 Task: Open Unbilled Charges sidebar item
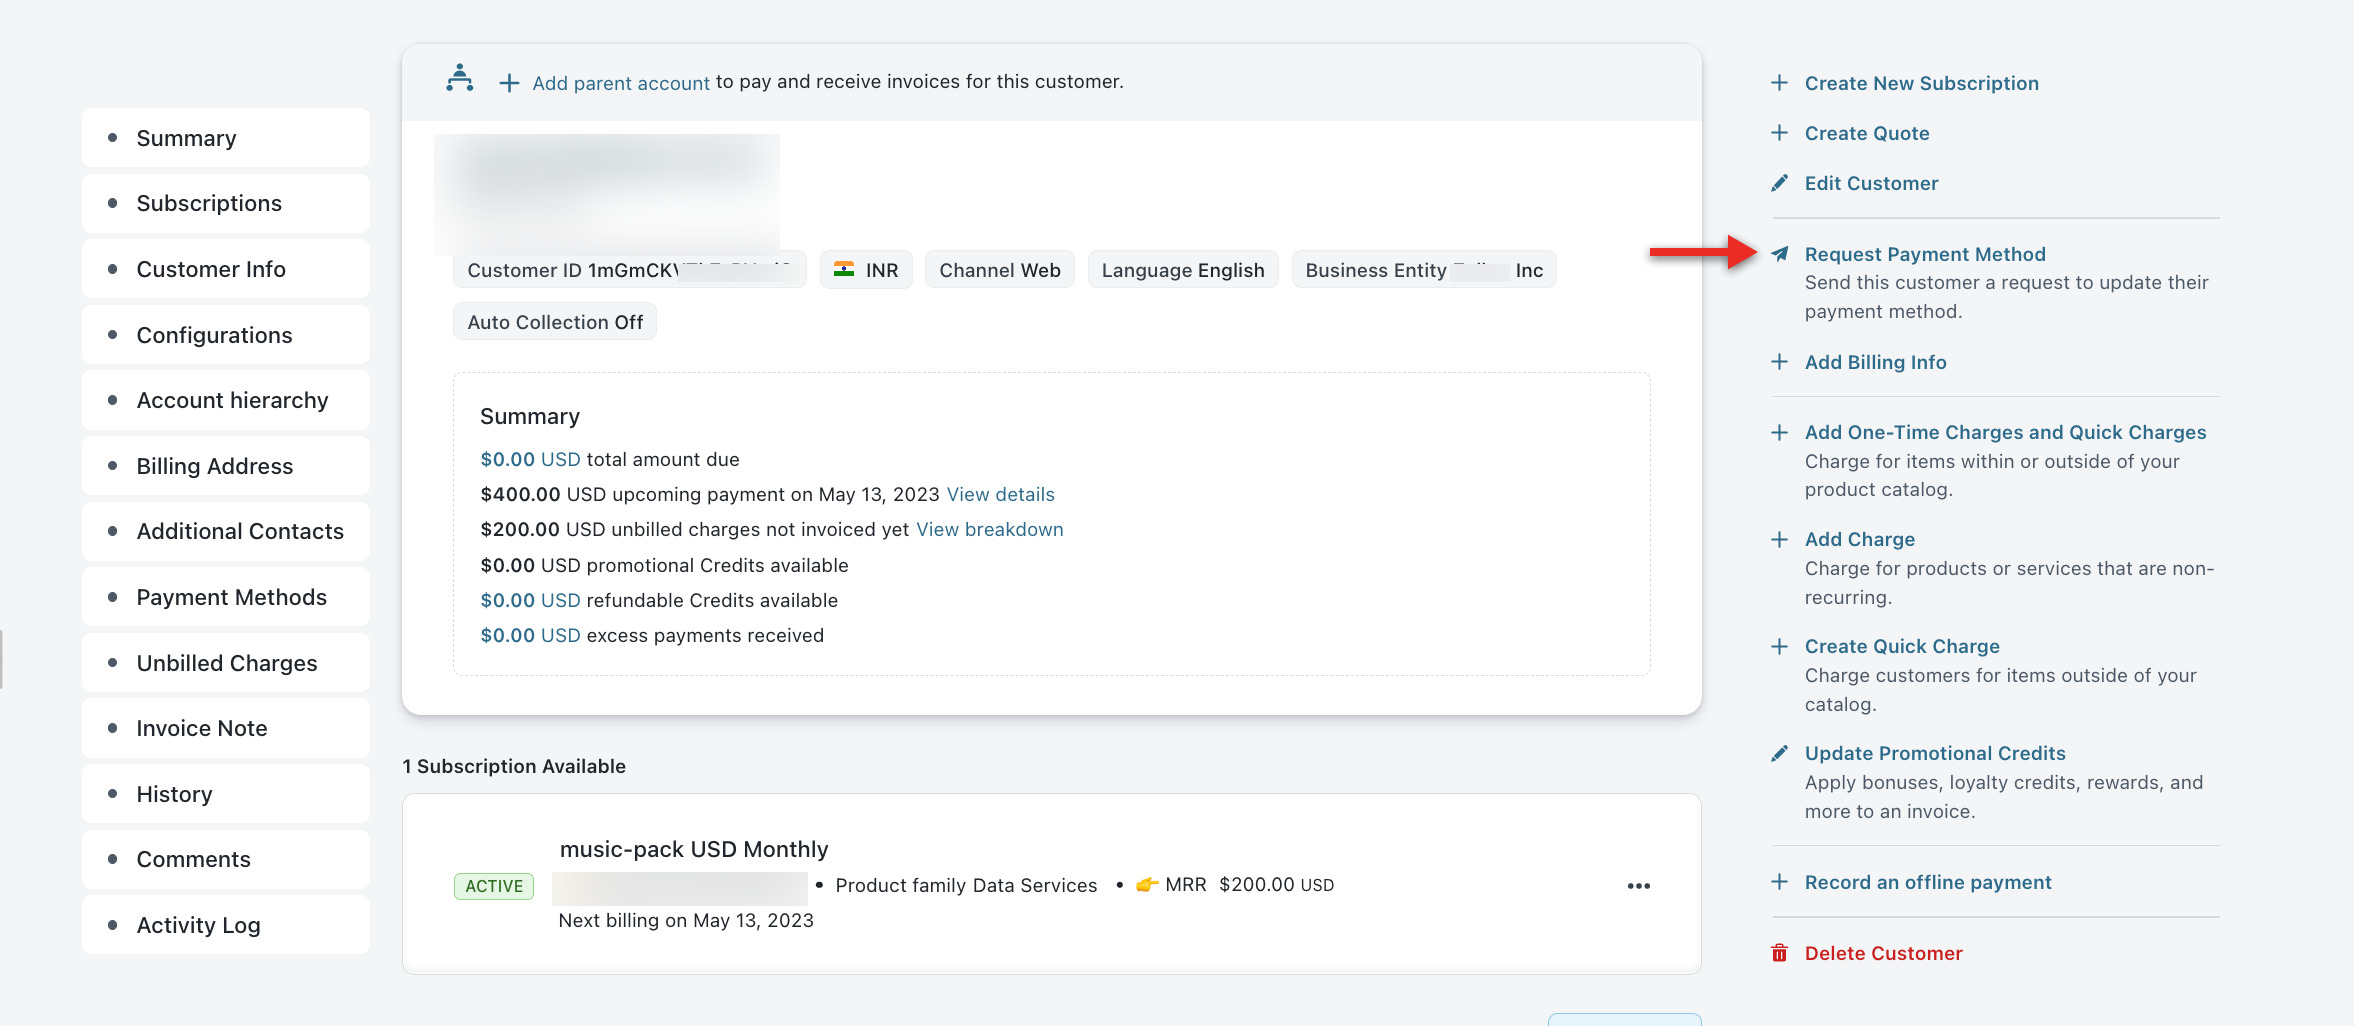226,664
